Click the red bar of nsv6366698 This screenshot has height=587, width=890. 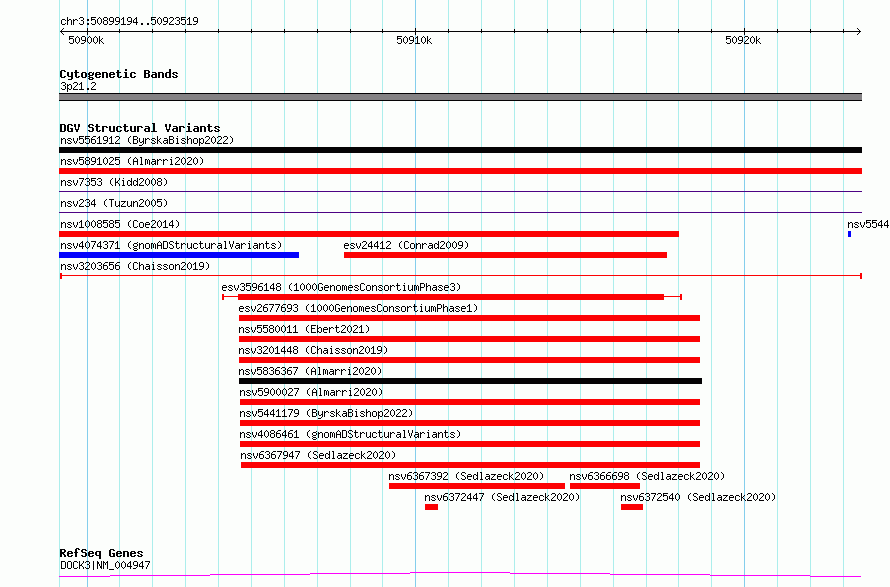click(605, 486)
